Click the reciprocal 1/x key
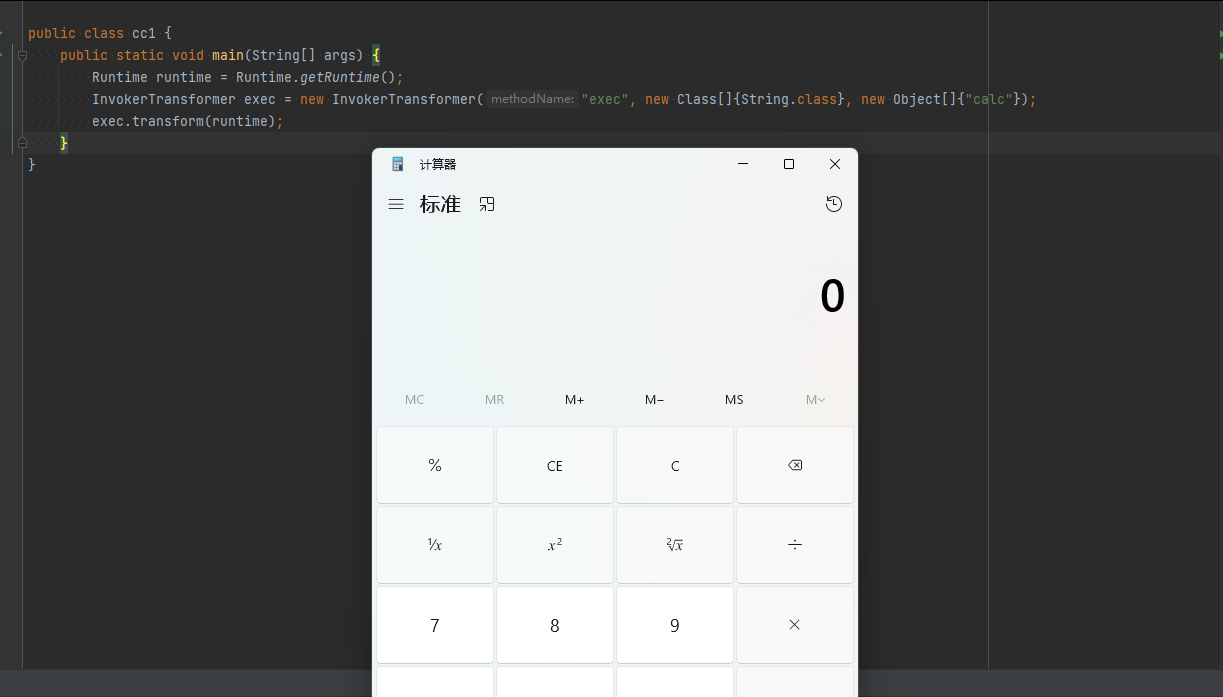 click(x=435, y=545)
